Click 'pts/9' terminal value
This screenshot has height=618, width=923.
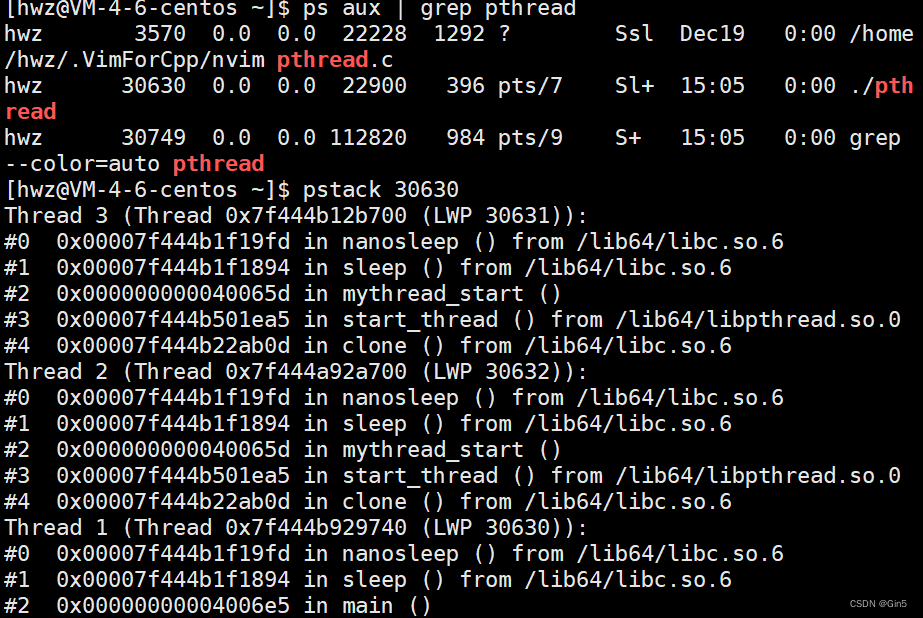click(530, 138)
